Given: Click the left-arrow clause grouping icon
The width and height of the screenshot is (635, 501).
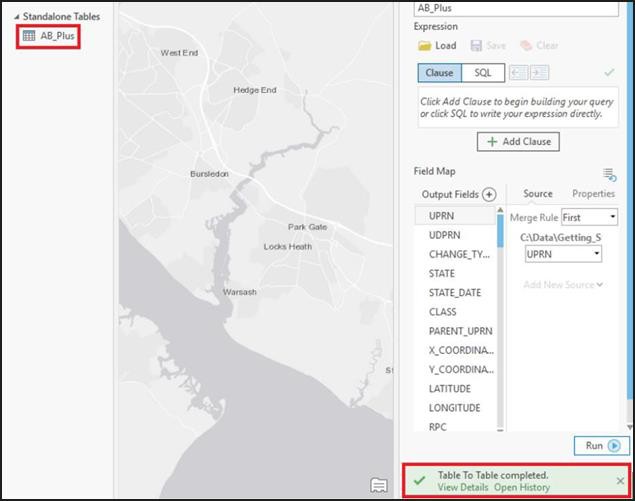Looking at the screenshot, I should click(x=518, y=73).
